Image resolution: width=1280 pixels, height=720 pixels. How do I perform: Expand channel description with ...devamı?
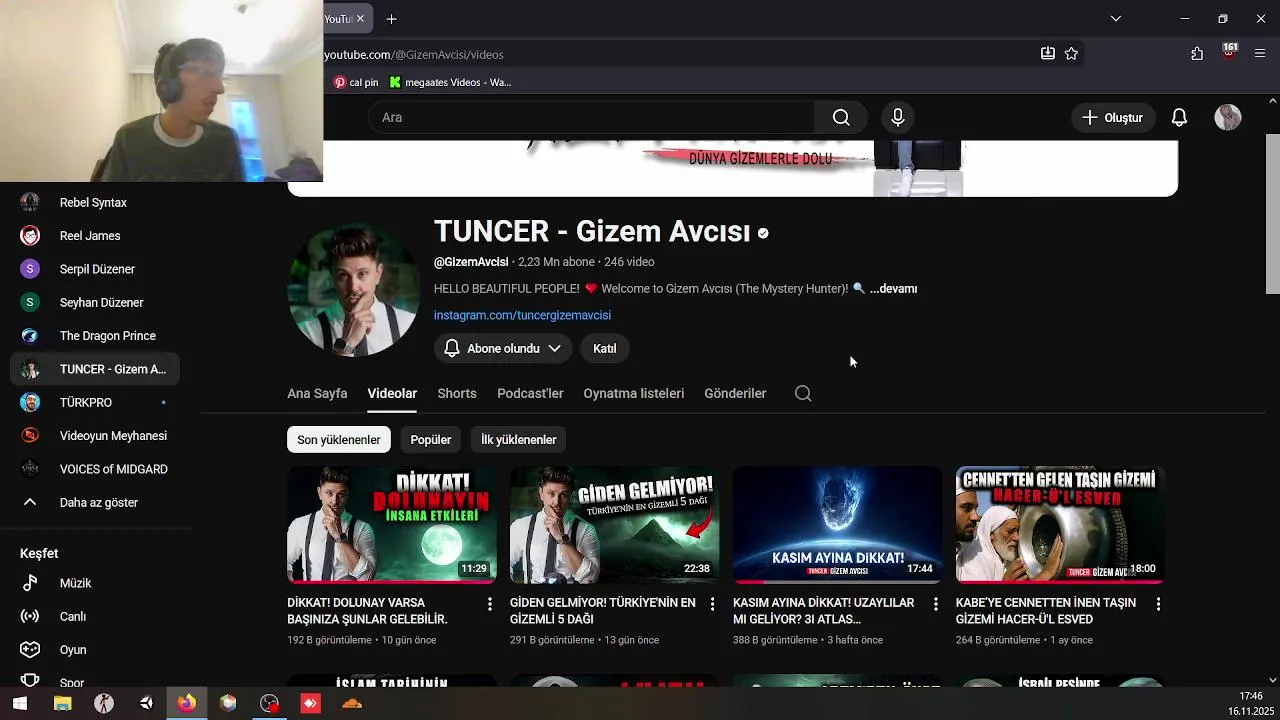[x=893, y=289]
